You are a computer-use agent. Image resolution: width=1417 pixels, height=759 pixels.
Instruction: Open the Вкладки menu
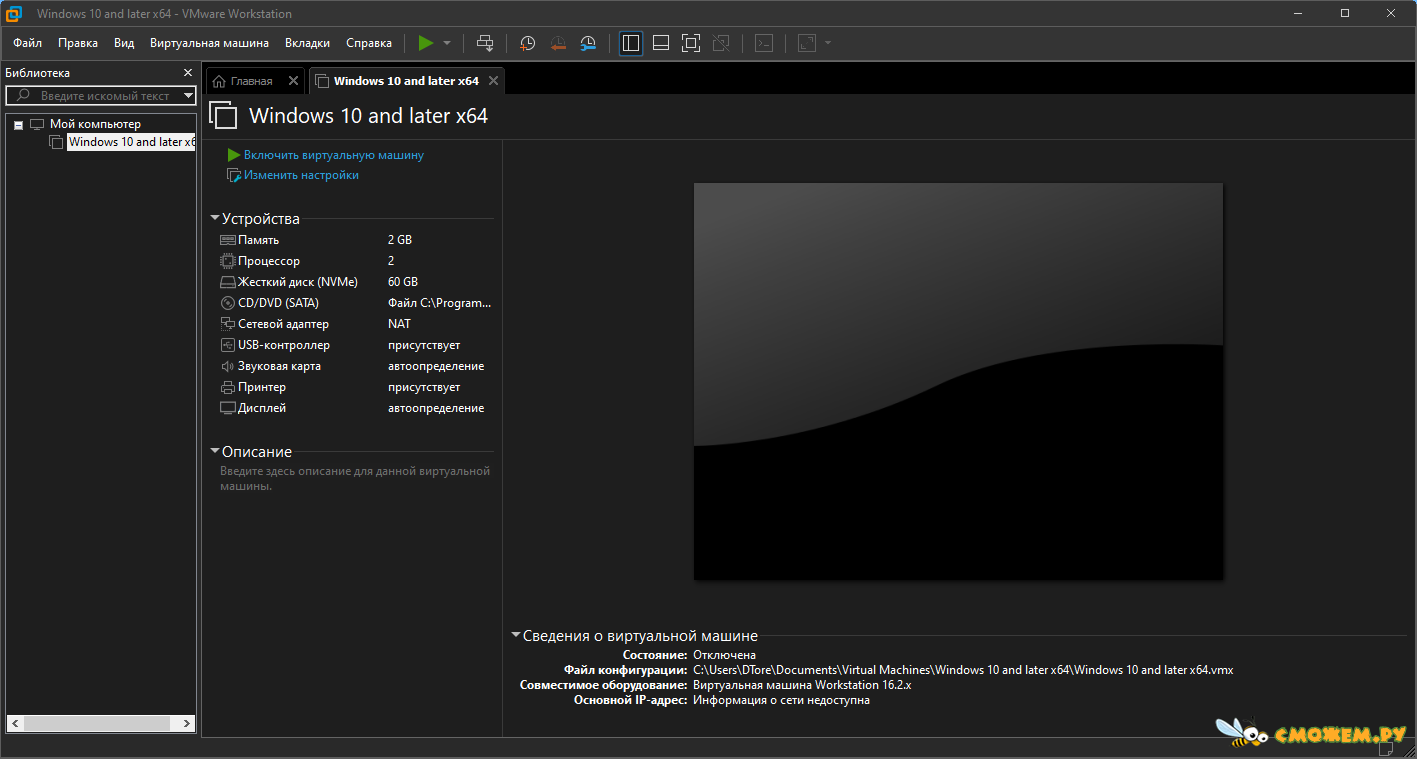pyautogui.click(x=307, y=43)
